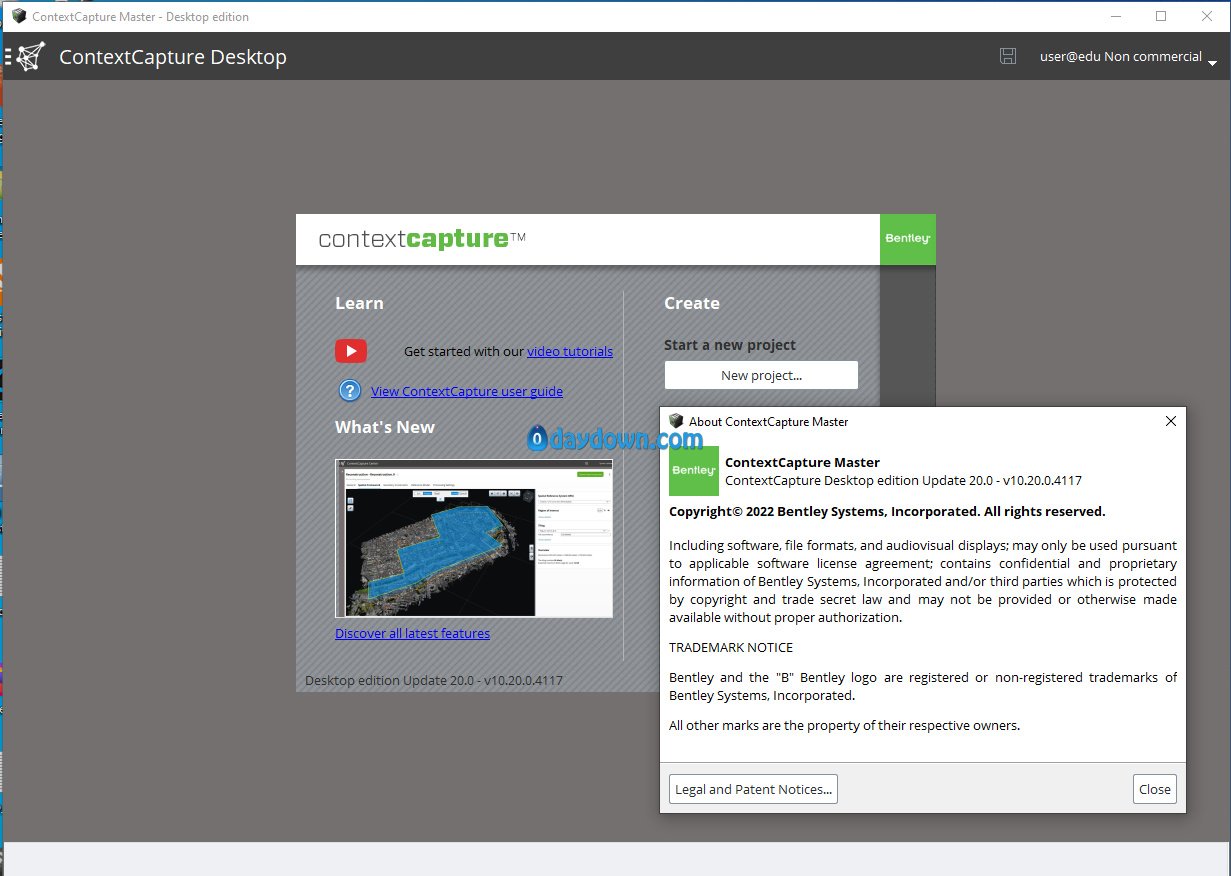Click the What's New preview thumbnail
This screenshot has height=876, width=1231.
(x=474, y=538)
